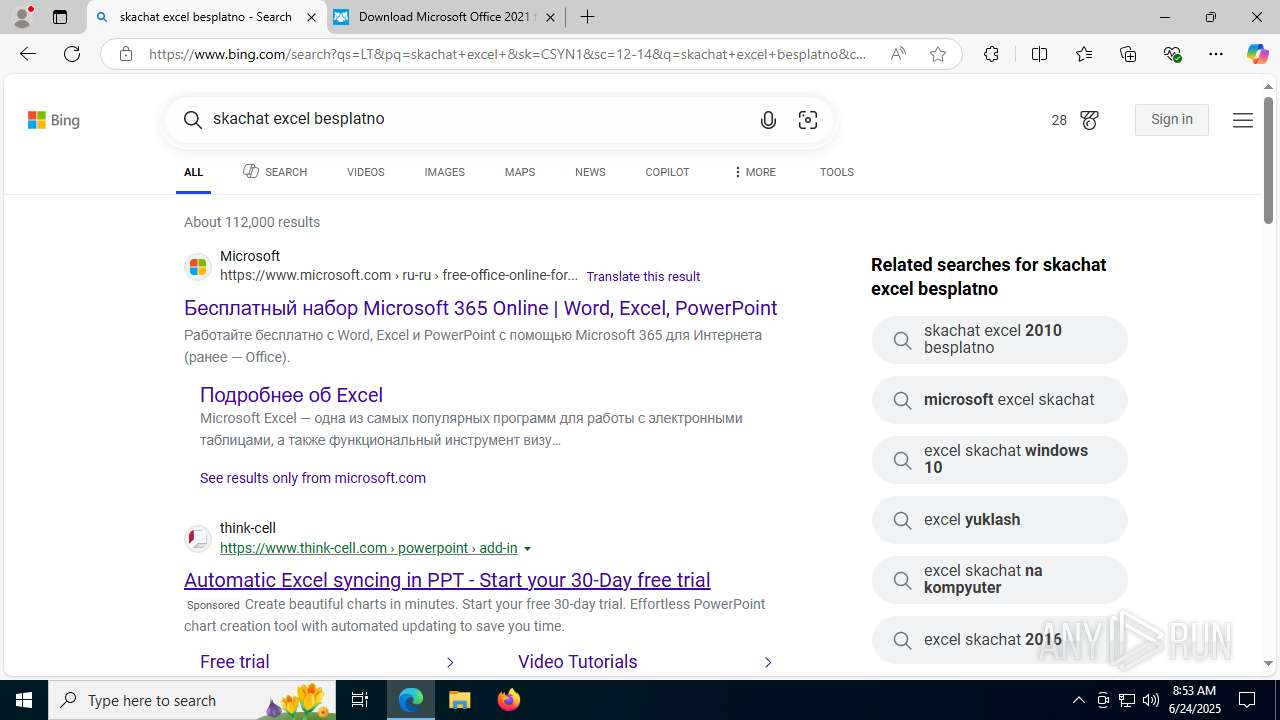
Task: Open the Collections icon
Action: [x=1128, y=54]
